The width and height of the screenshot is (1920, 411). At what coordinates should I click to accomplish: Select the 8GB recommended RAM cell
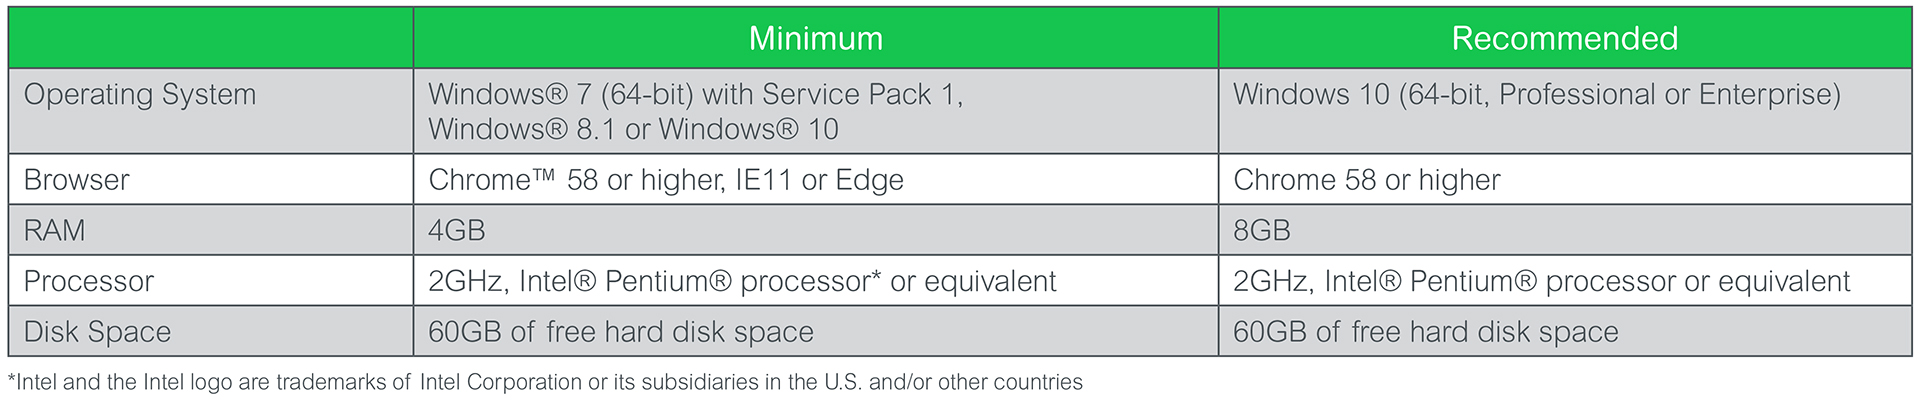coord(1565,231)
